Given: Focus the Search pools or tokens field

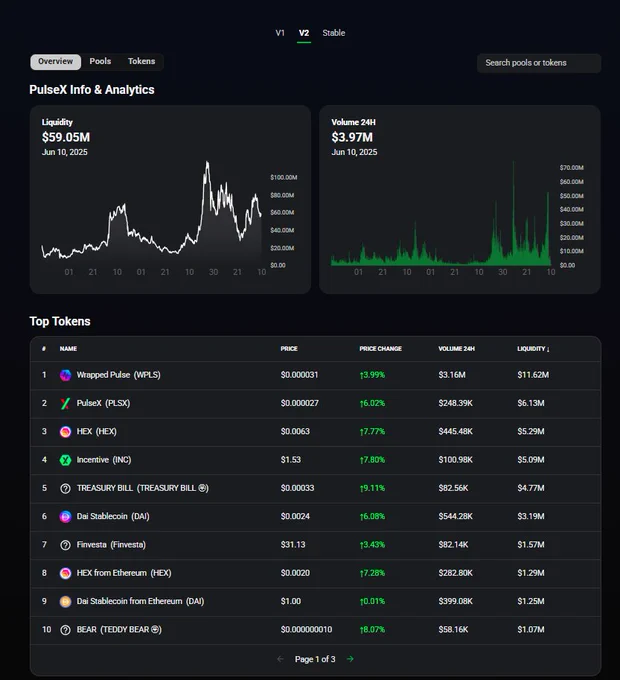Looking at the screenshot, I should (x=539, y=63).
